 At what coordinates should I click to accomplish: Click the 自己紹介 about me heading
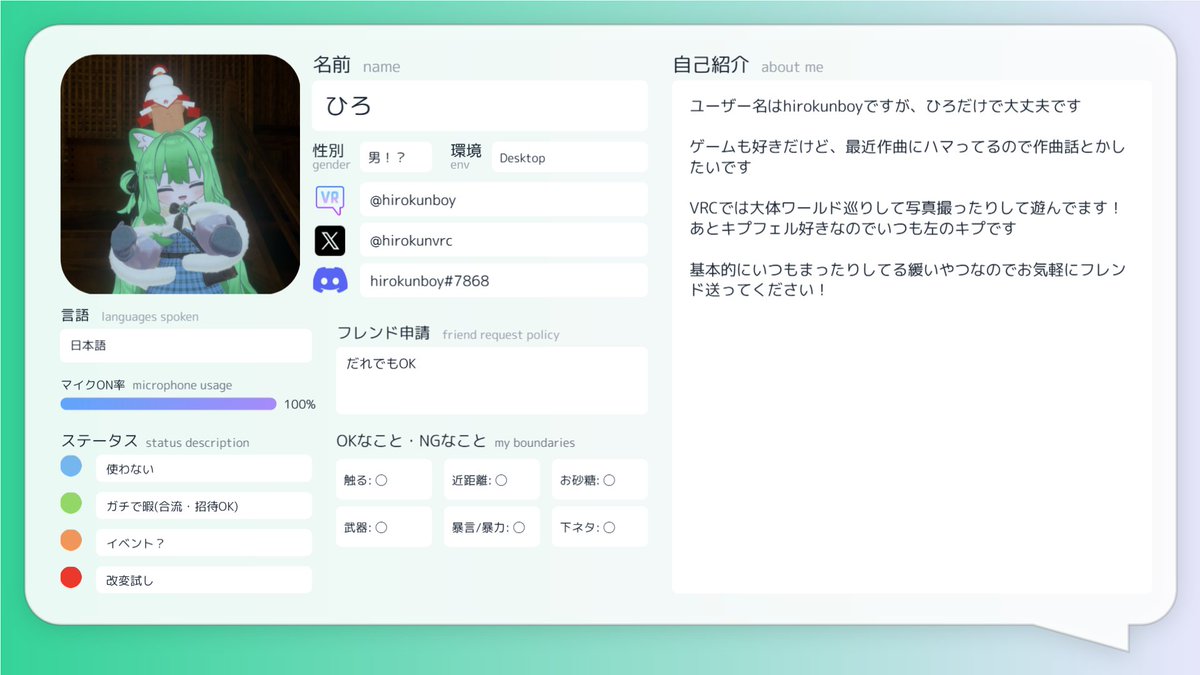[748, 65]
